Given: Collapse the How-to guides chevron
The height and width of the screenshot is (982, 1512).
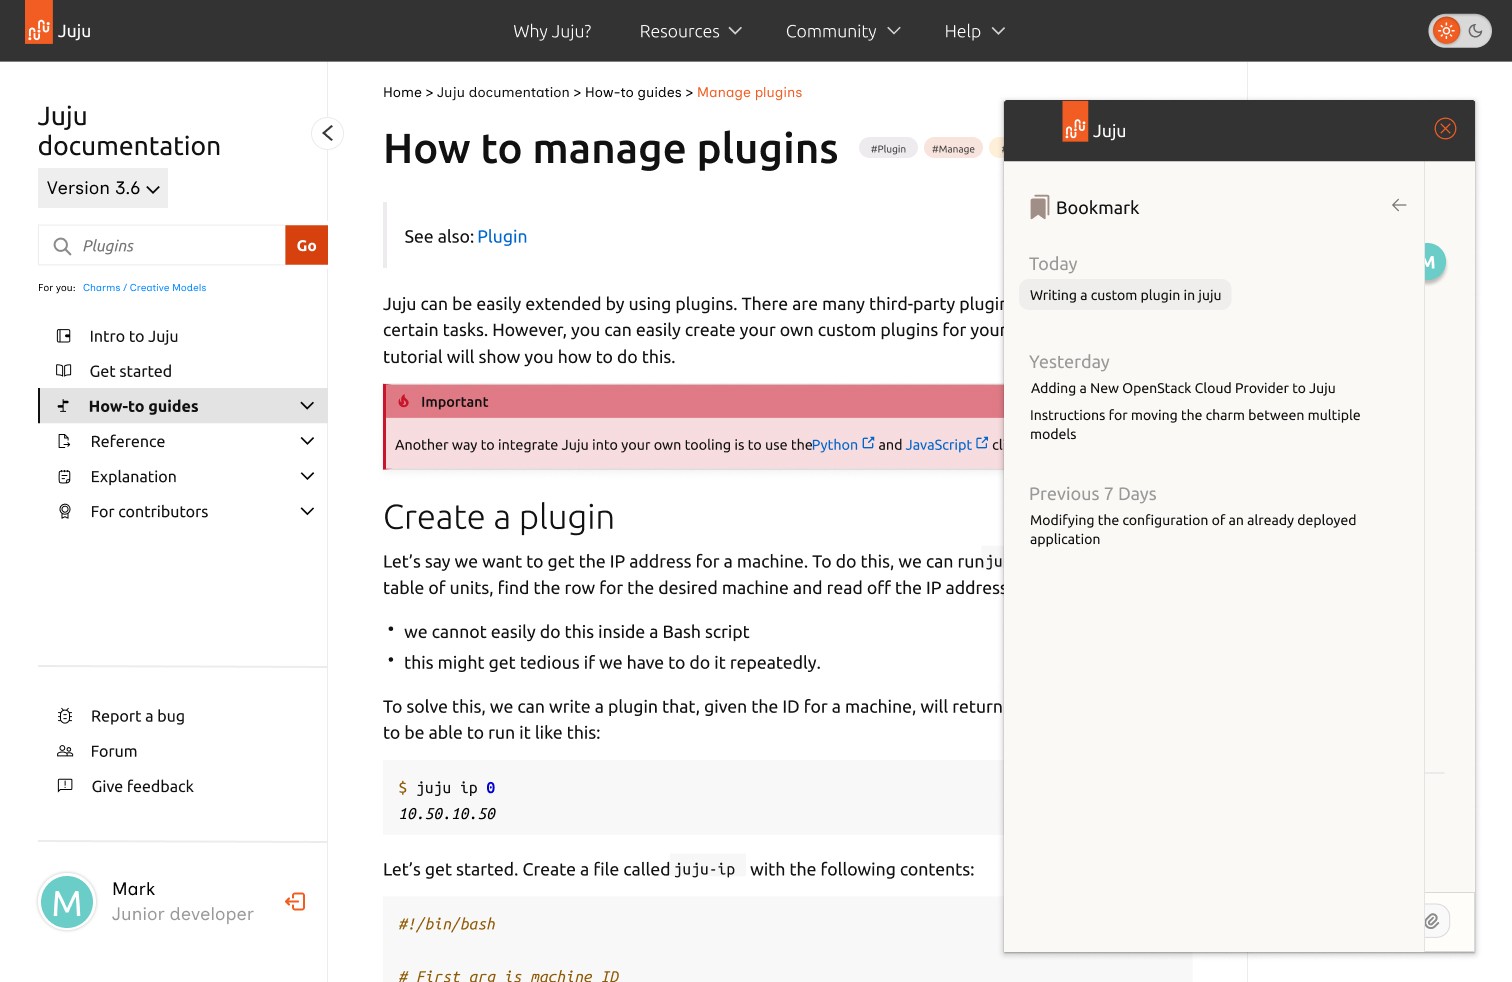Looking at the screenshot, I should click(307, 406).
